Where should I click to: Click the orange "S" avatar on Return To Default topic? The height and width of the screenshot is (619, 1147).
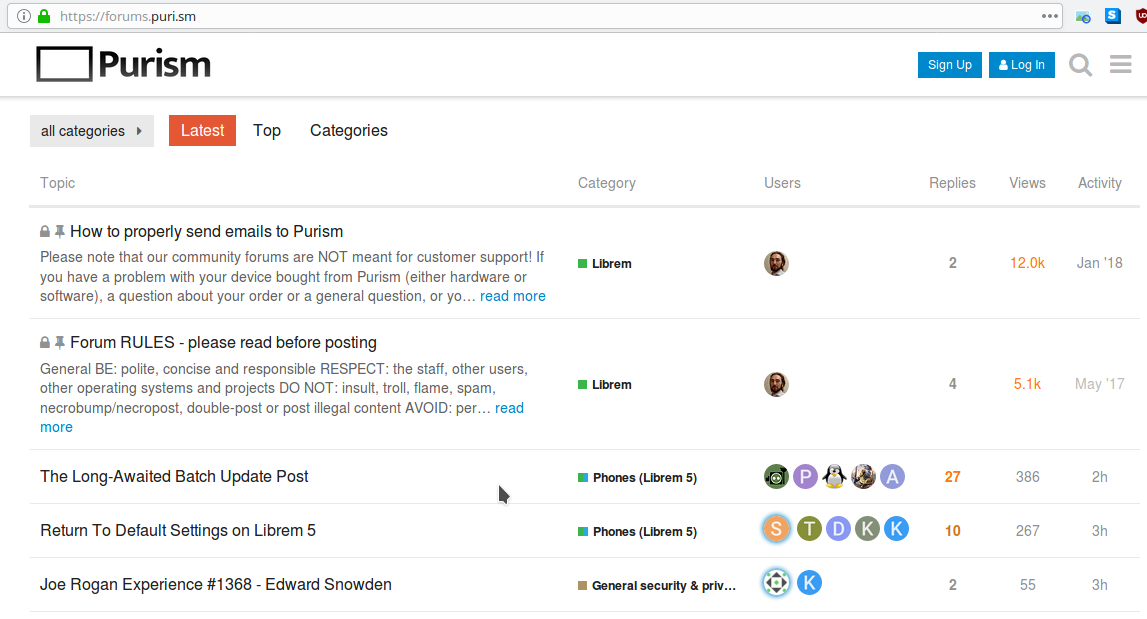click(x=776, y=528)
